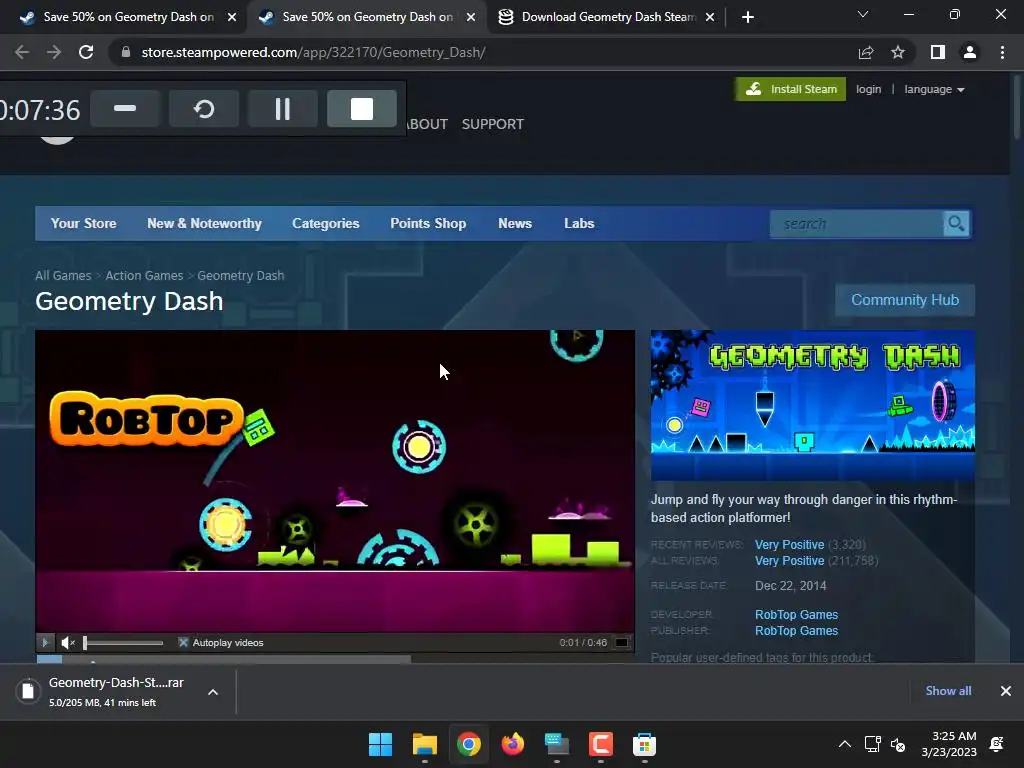Open the Labs tab
This screenshot has width=1024, height=768.
tap(579, 223)
